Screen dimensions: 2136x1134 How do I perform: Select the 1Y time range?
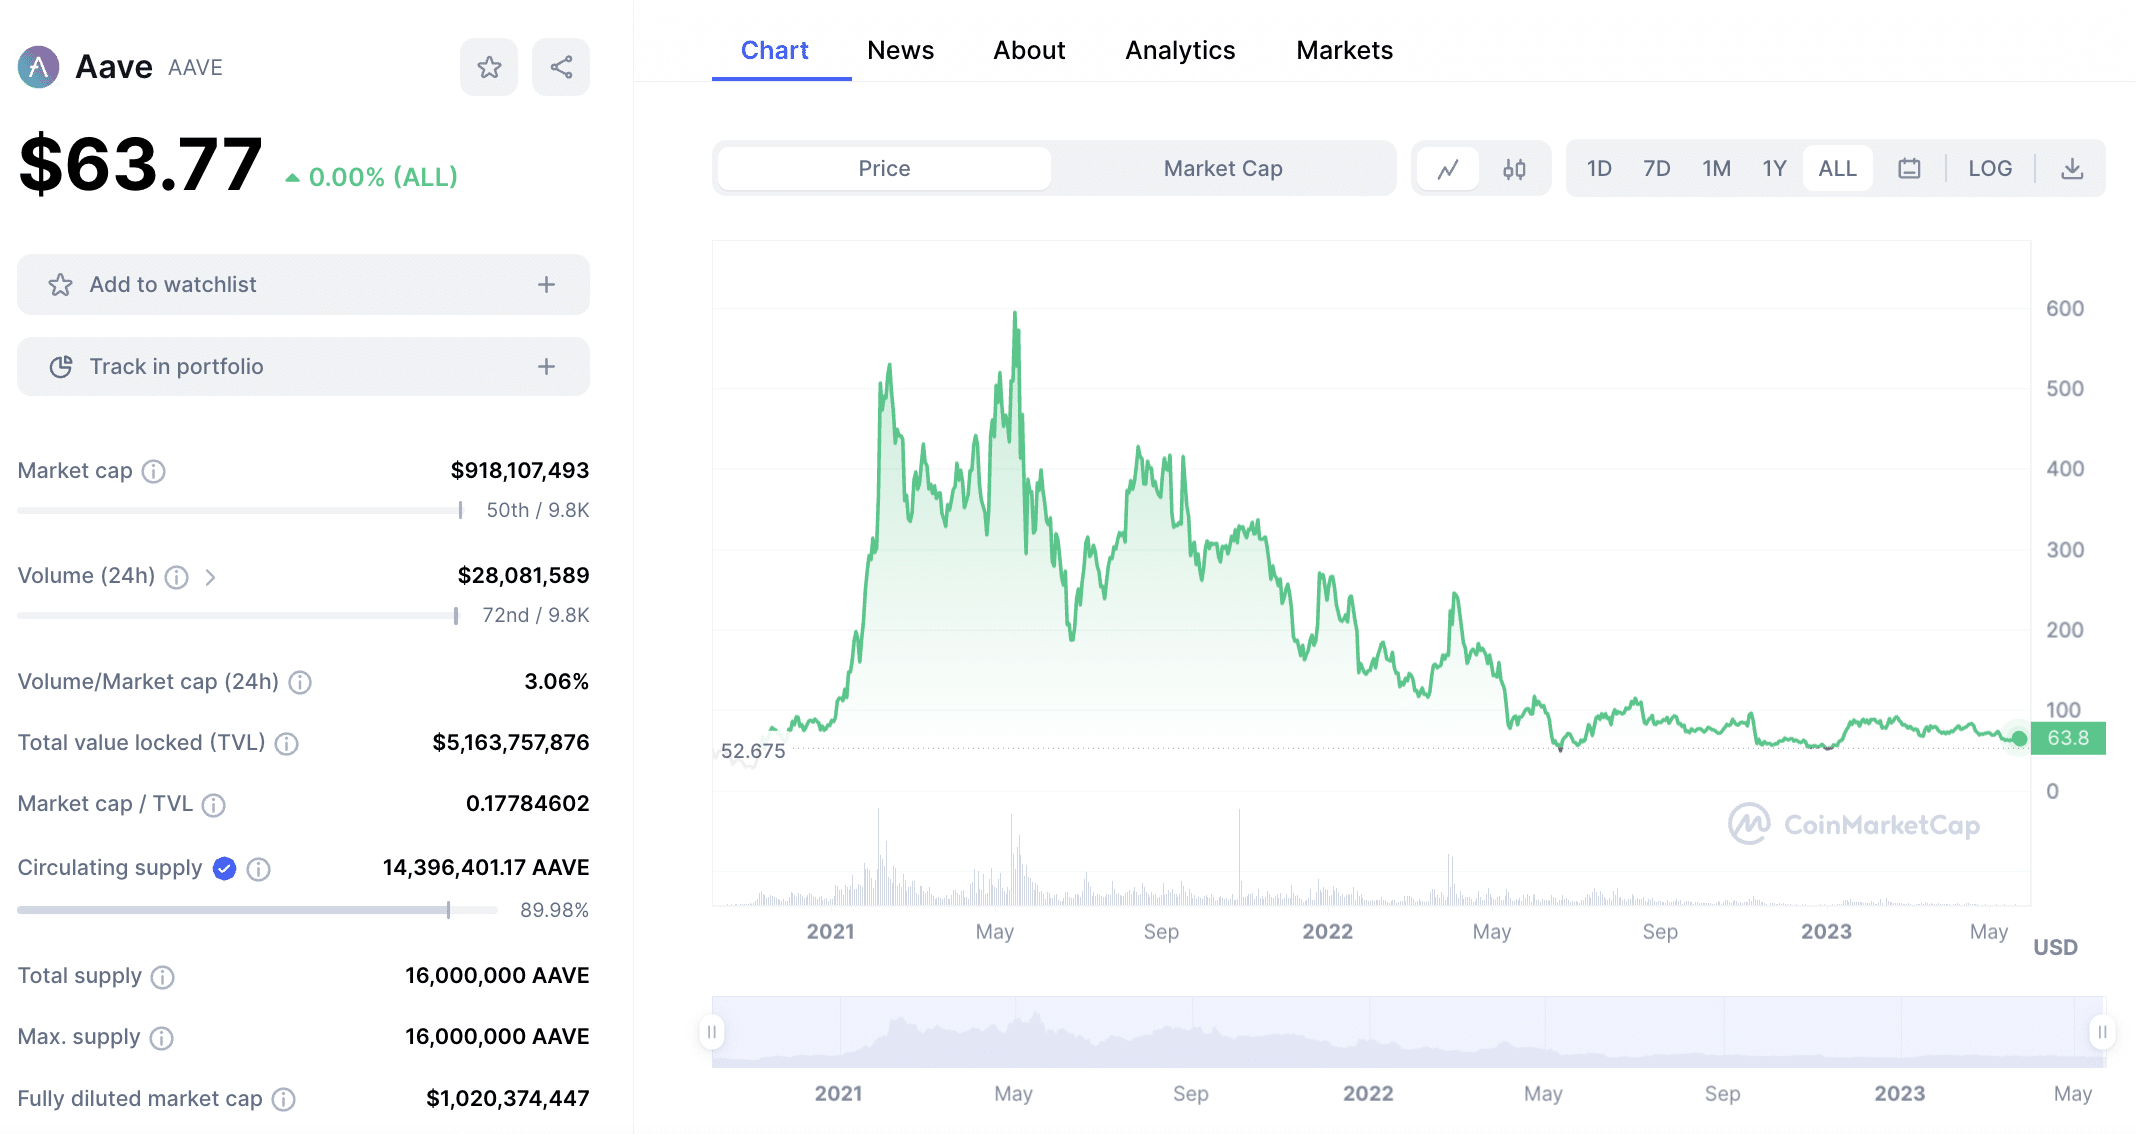(x=1774, y=169)
